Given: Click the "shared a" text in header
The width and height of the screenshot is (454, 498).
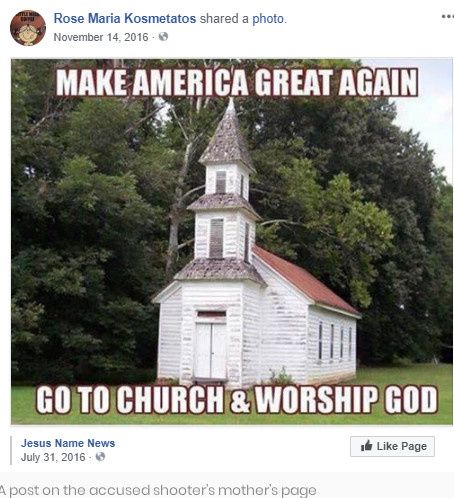Looking at the screenshot, I should (224, 19).
